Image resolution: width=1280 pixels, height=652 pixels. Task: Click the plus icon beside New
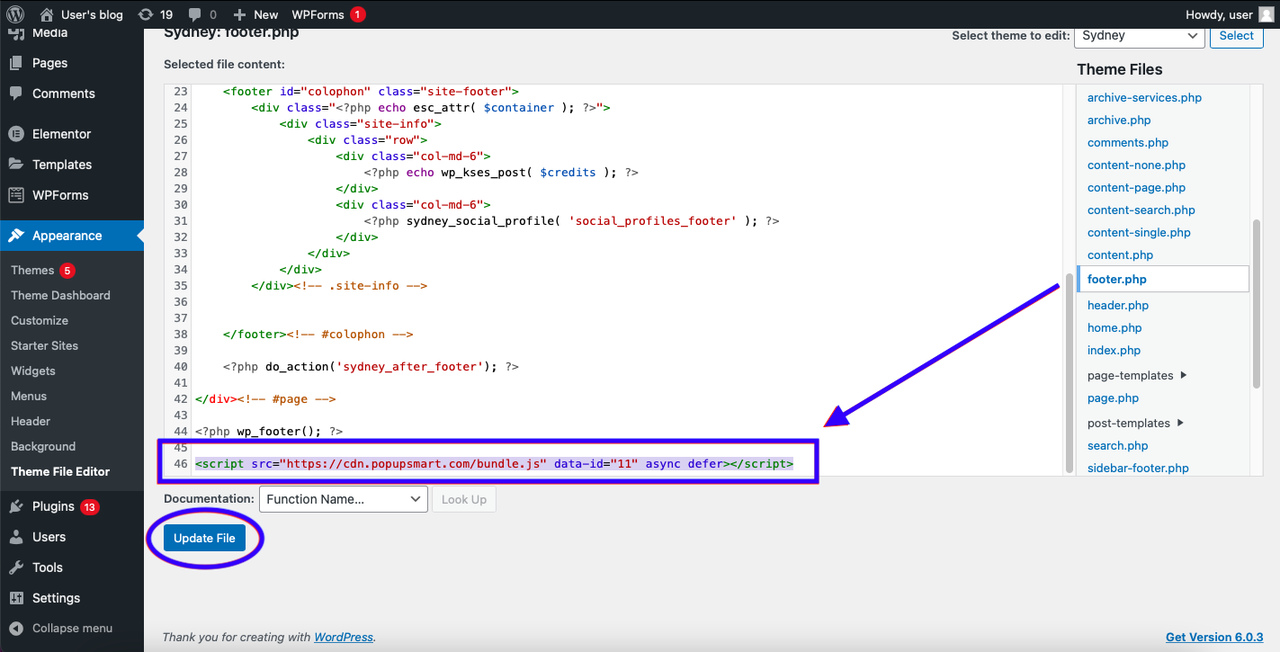[x=239, y=15]
